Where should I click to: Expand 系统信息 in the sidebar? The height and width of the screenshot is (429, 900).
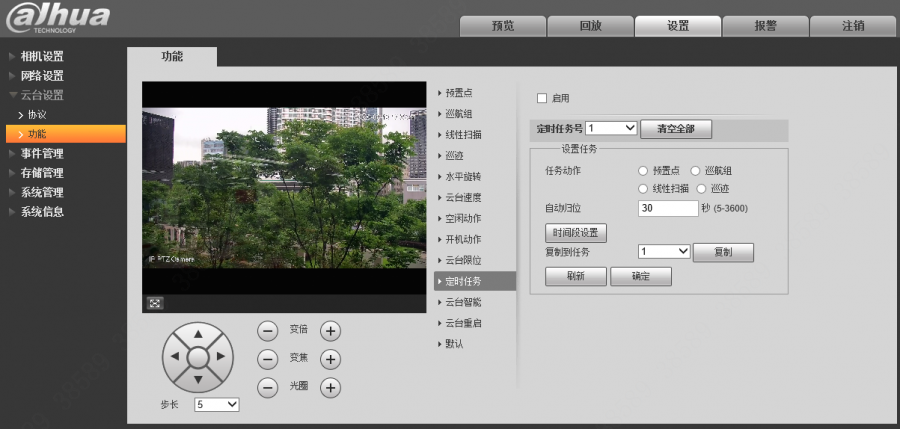coord(42,212)
